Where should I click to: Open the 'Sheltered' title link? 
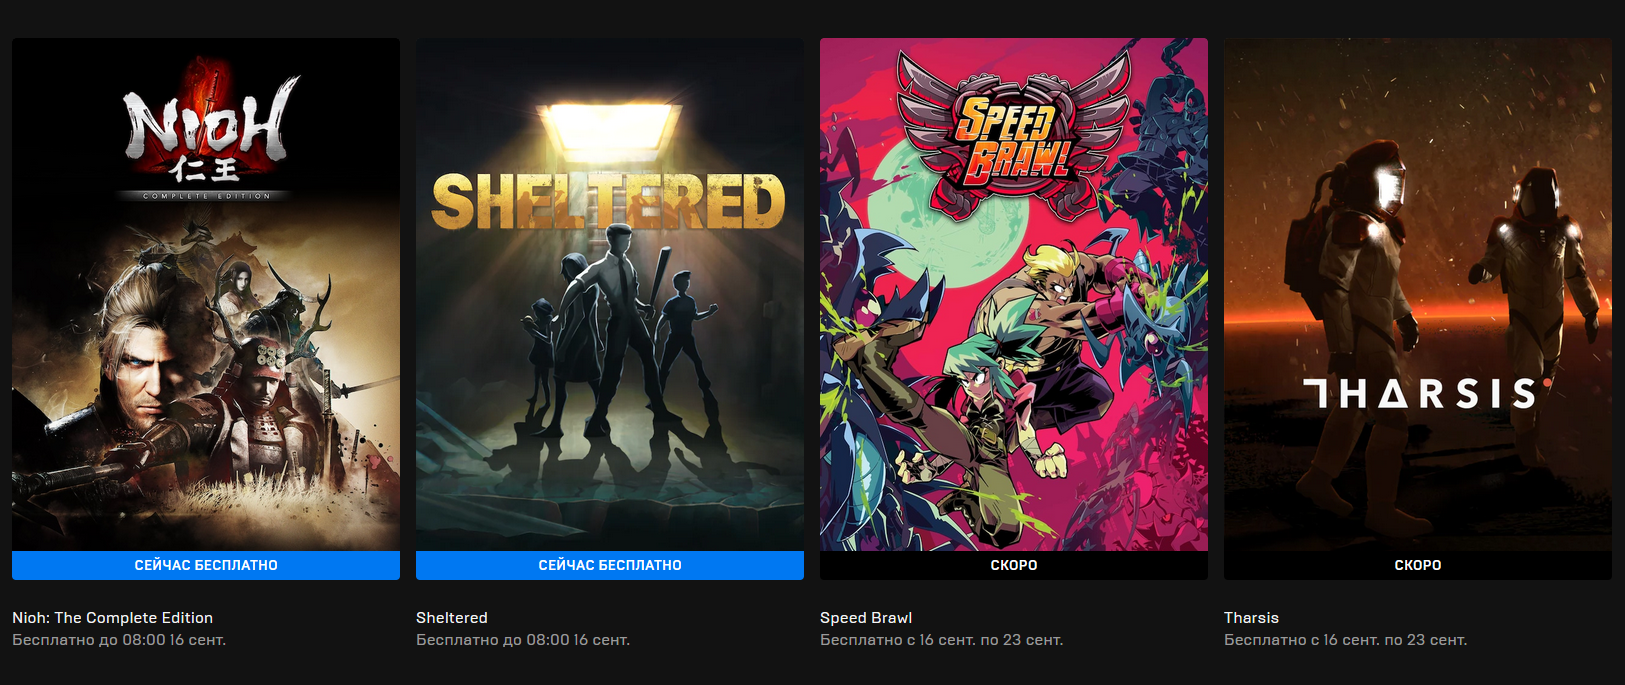coord(452,618)
